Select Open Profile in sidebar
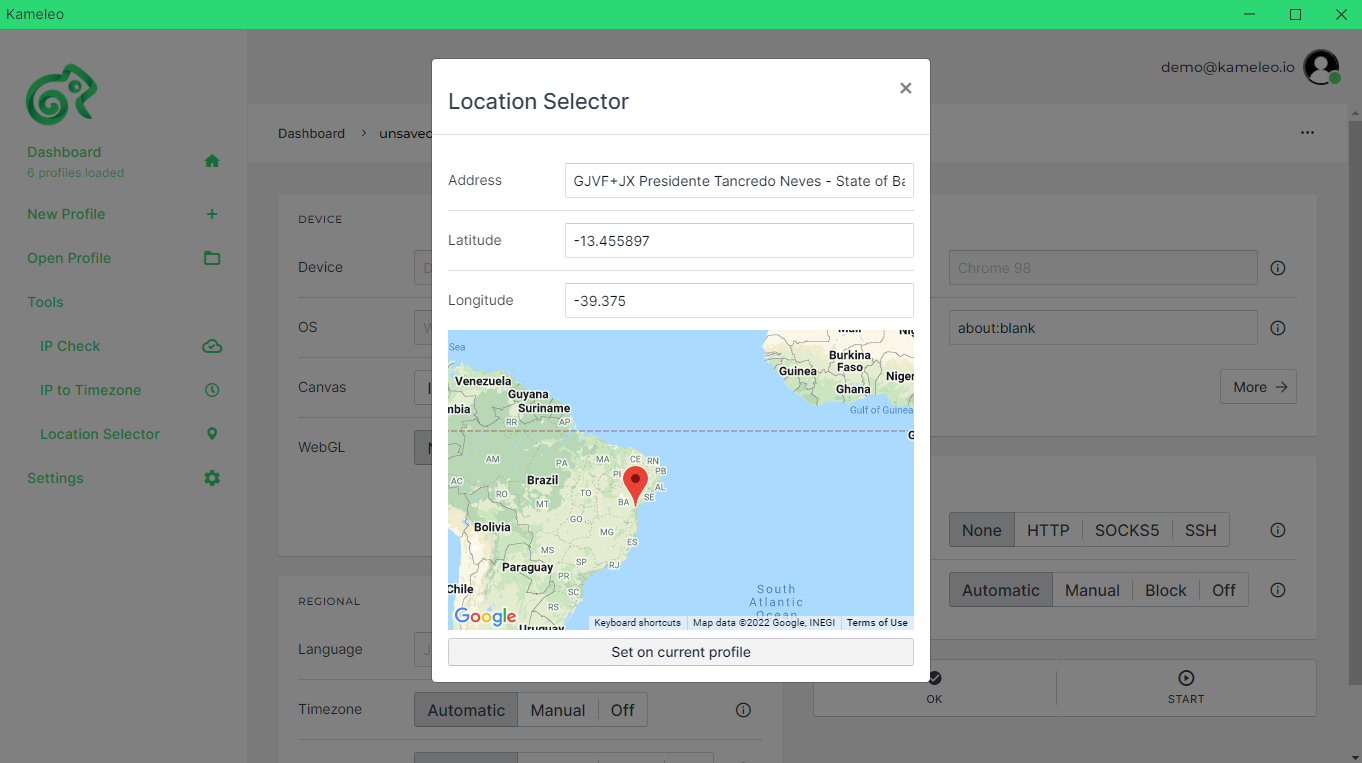Image resolution: width=1362 pixels, height=763 pixels. coord(69,258)
